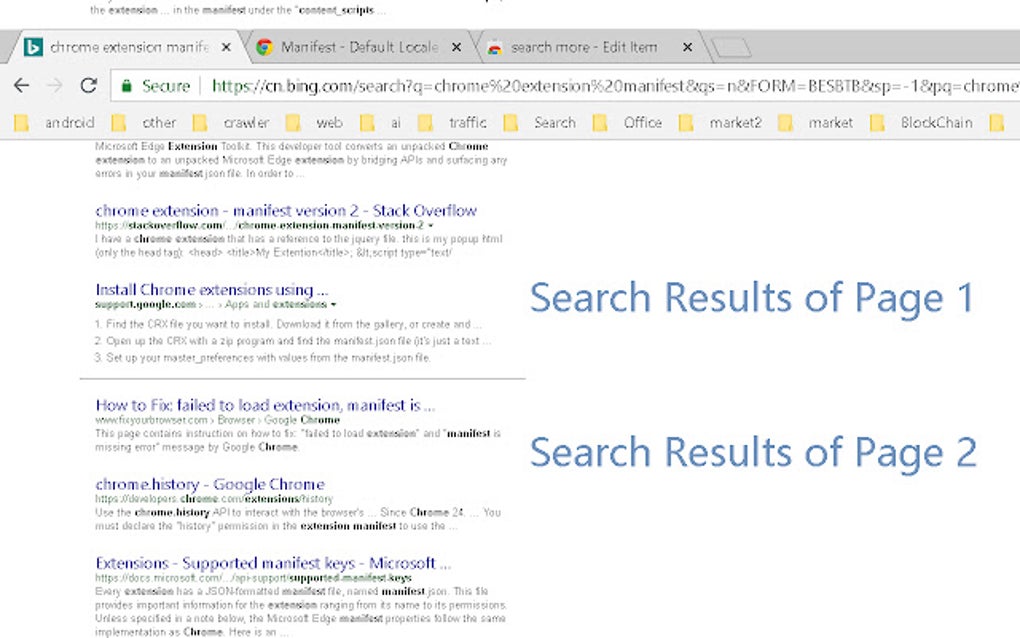Expand dropdown arrow beside stackoverflow.com URL

pos(431,226)
